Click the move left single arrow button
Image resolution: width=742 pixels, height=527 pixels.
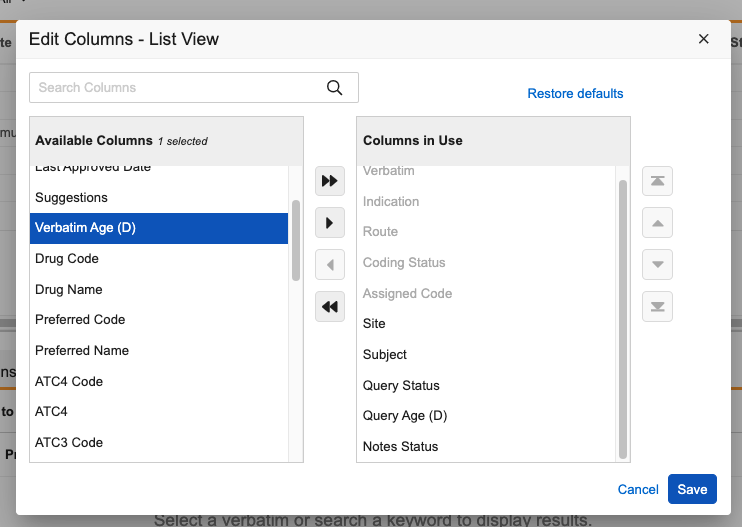[x=329, y=265]
